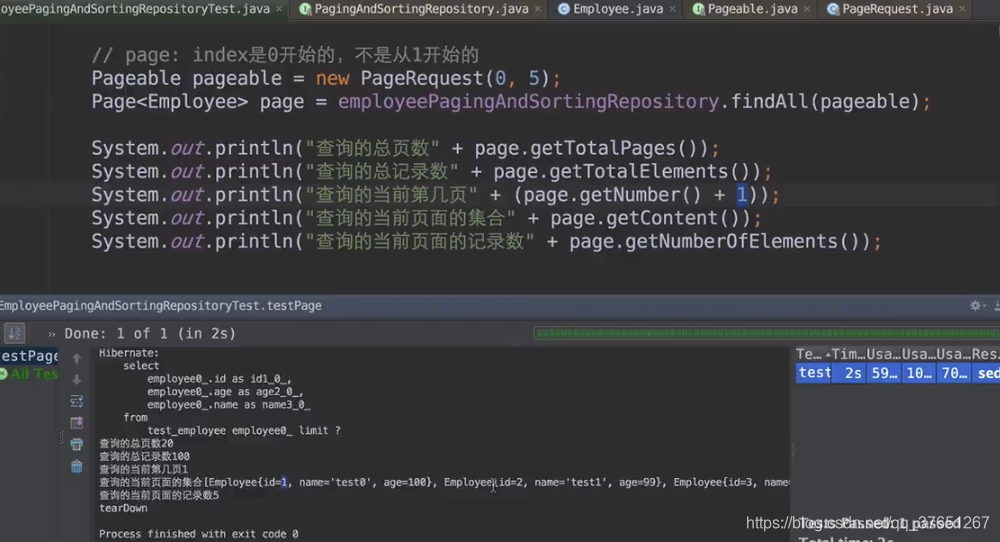The image size is (1000, 542).
Task: Click 'Process finished with exit code 0' line
Action: [198, 534]
